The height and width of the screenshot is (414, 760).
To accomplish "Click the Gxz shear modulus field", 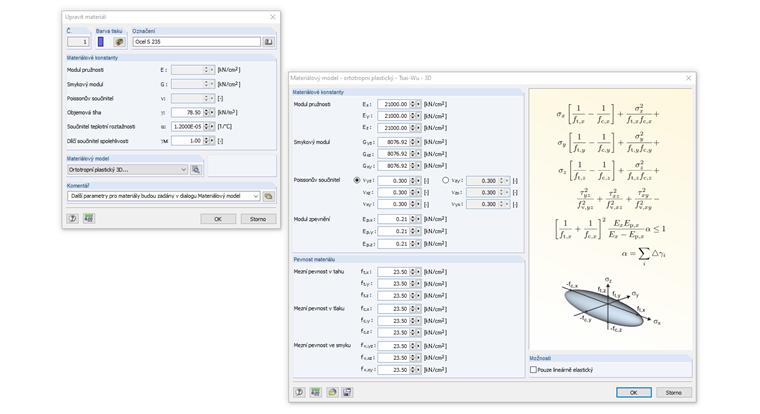I will [x=394, y=154].
